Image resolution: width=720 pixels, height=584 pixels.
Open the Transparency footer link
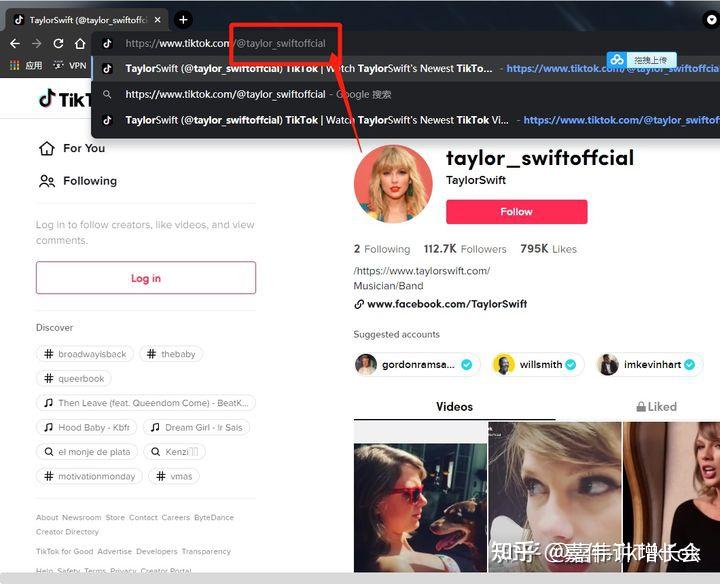tap(206, 551)
